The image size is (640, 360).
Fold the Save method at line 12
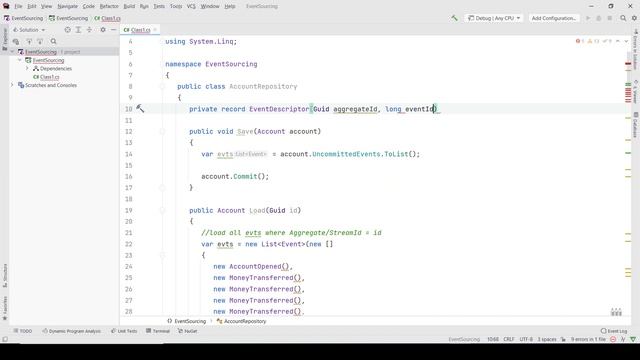point(162,131)
